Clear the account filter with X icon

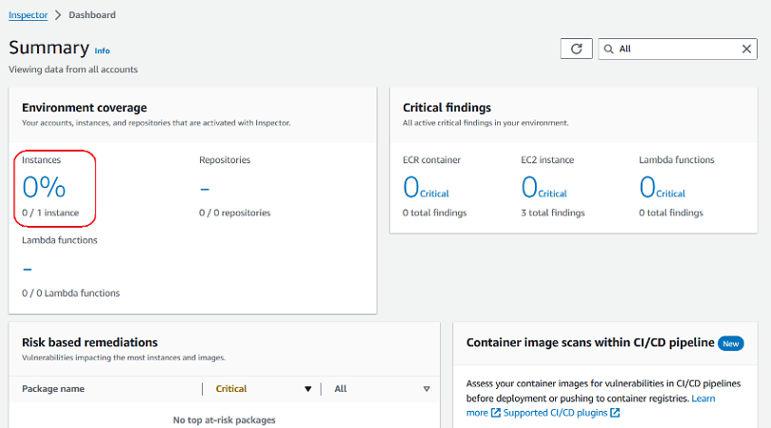point(747,49)
